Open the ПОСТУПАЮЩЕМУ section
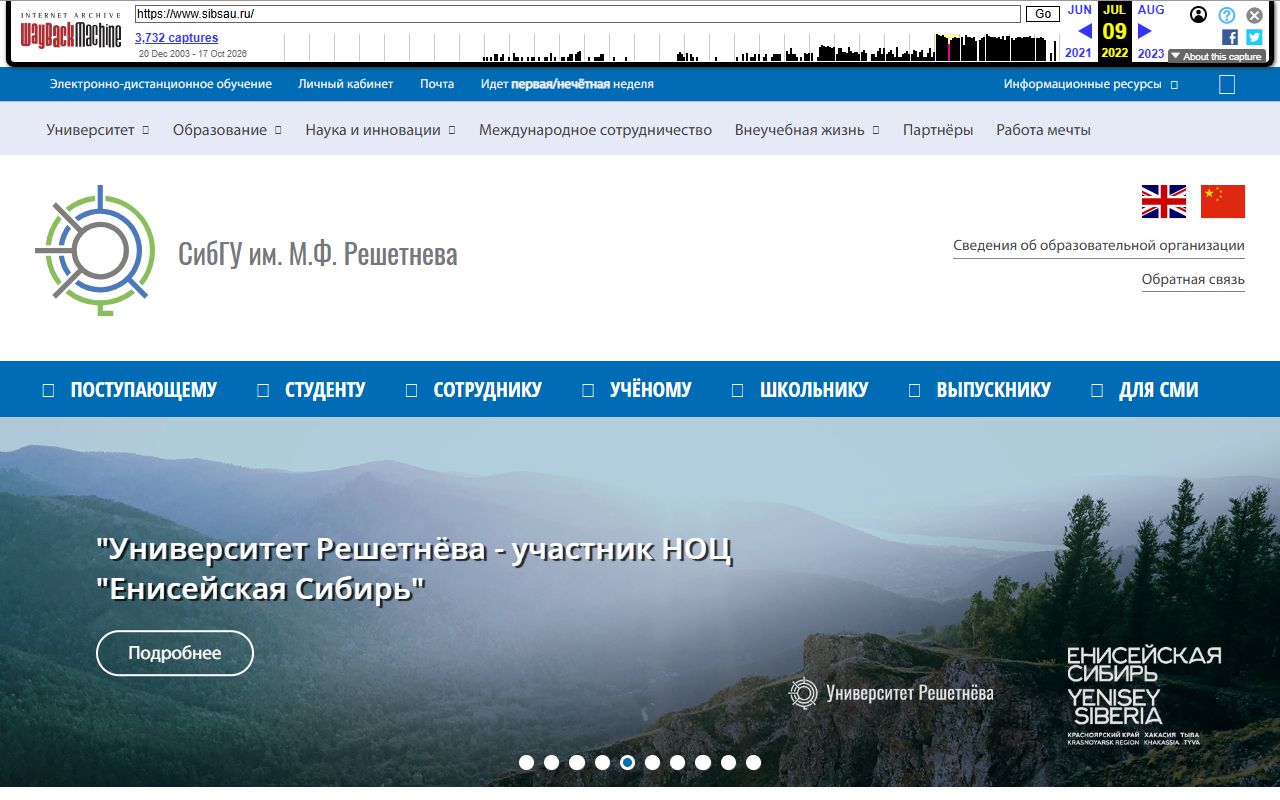 [130, 390]
